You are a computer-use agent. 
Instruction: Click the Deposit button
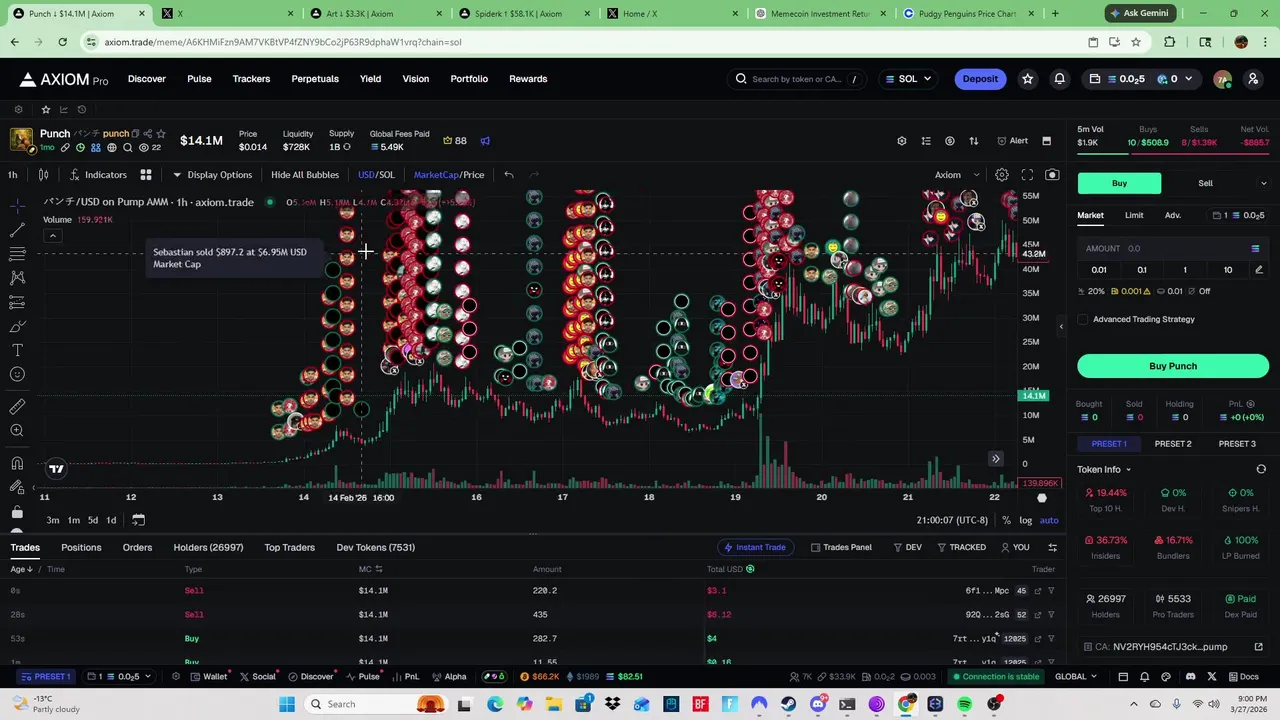980,79
